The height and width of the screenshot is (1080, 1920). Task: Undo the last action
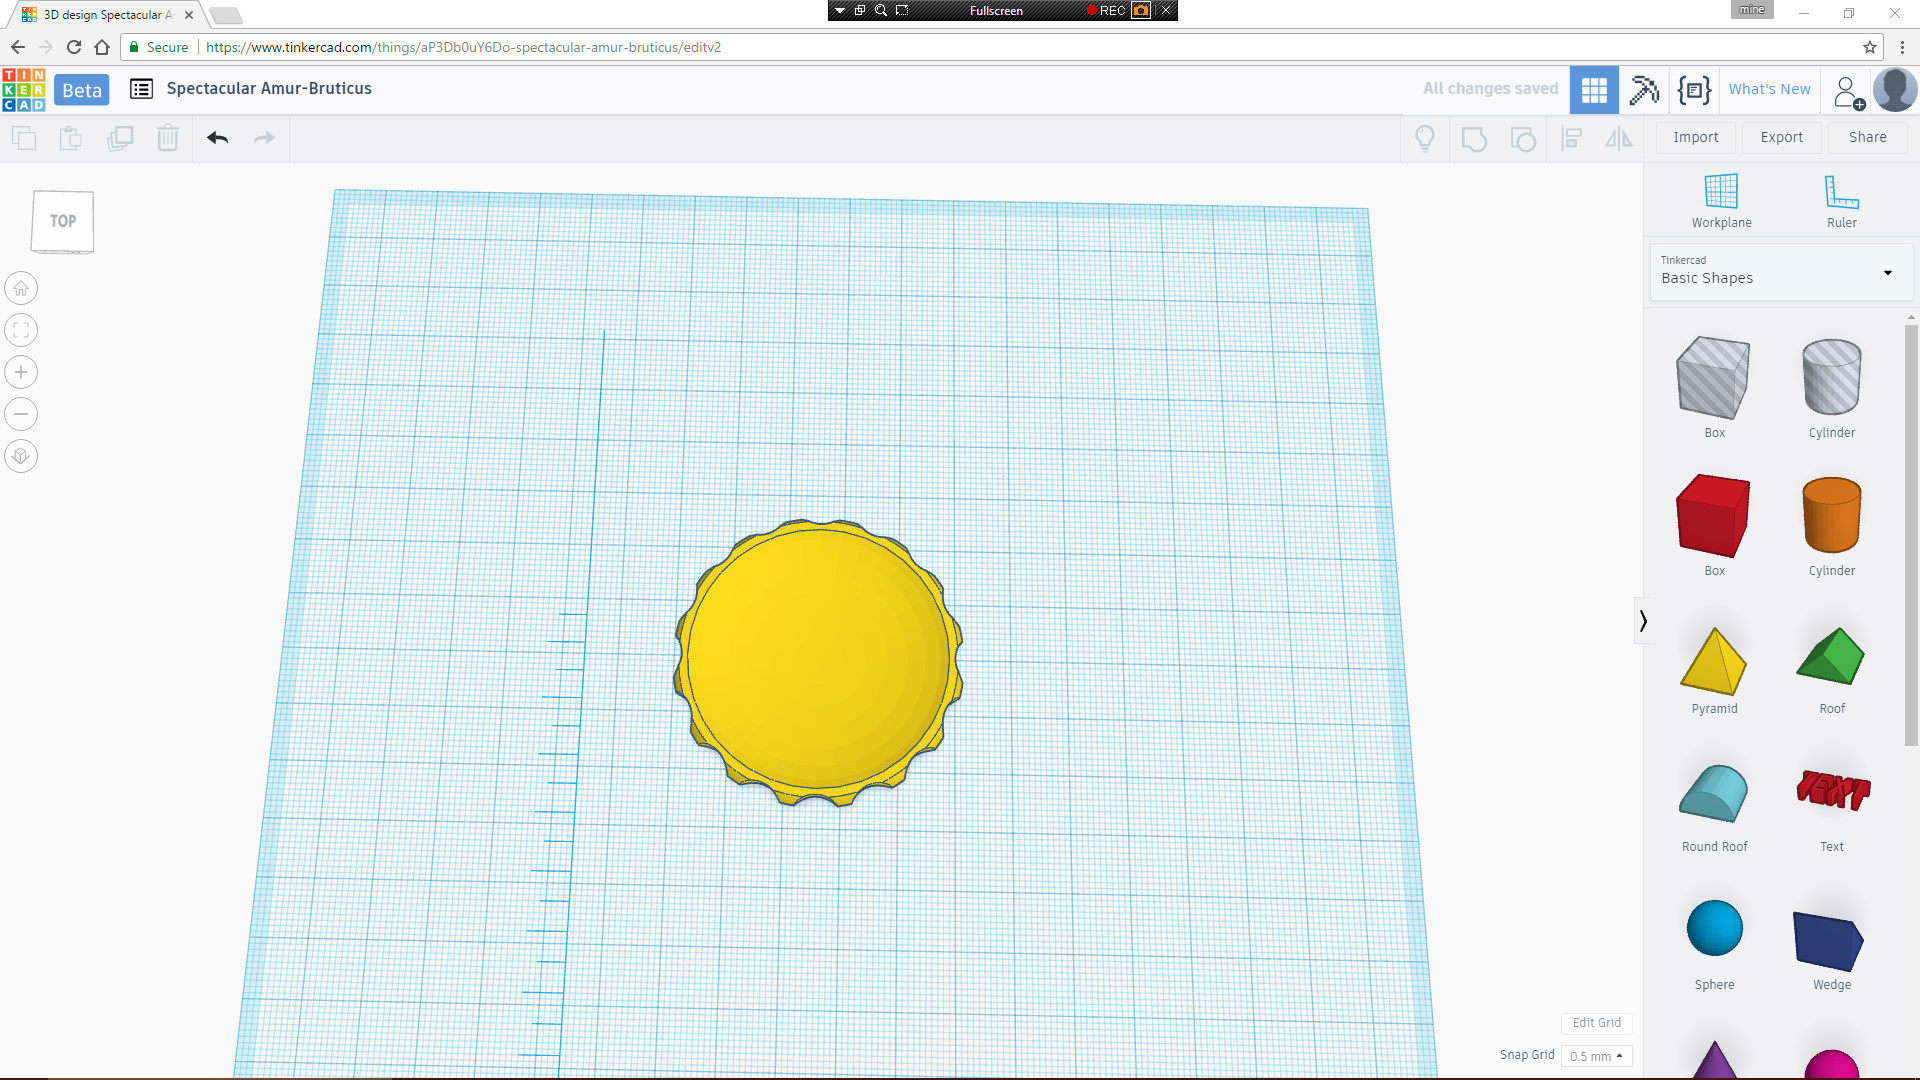pyautogui.click(x=217, y=138)
